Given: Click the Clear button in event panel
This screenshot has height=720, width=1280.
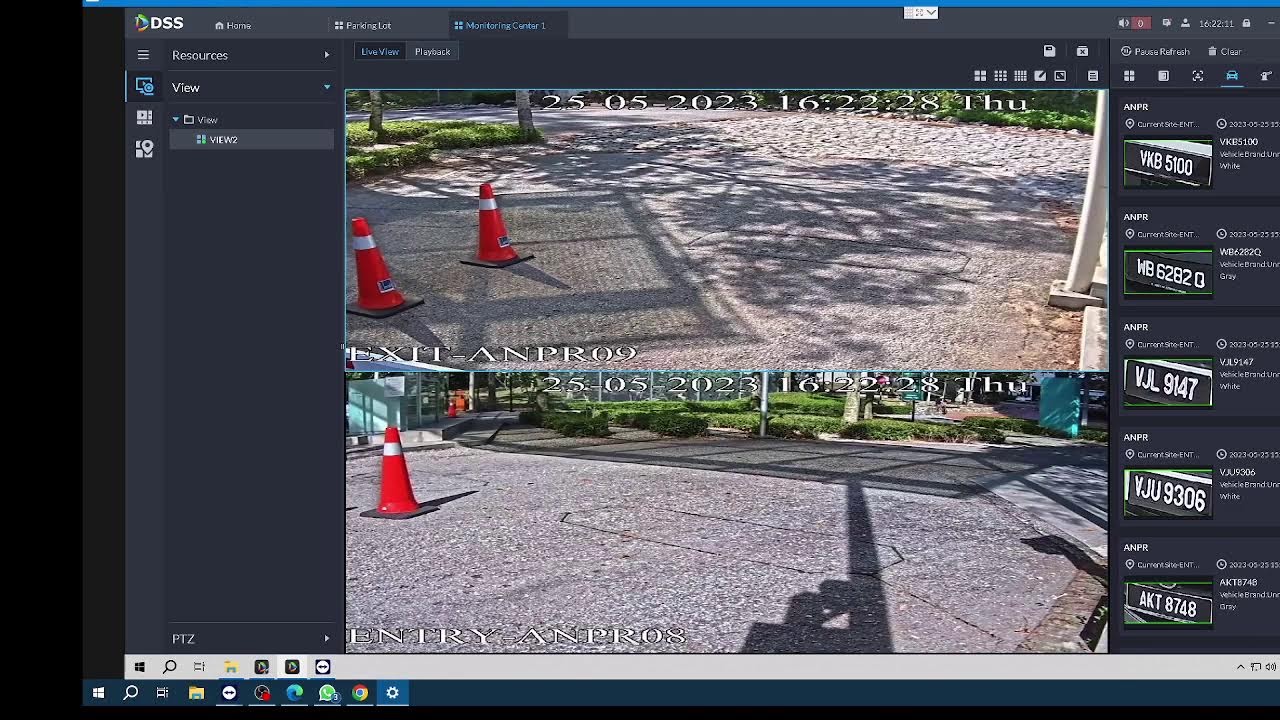Looking at the screenshot, I should click(1225, 52).
